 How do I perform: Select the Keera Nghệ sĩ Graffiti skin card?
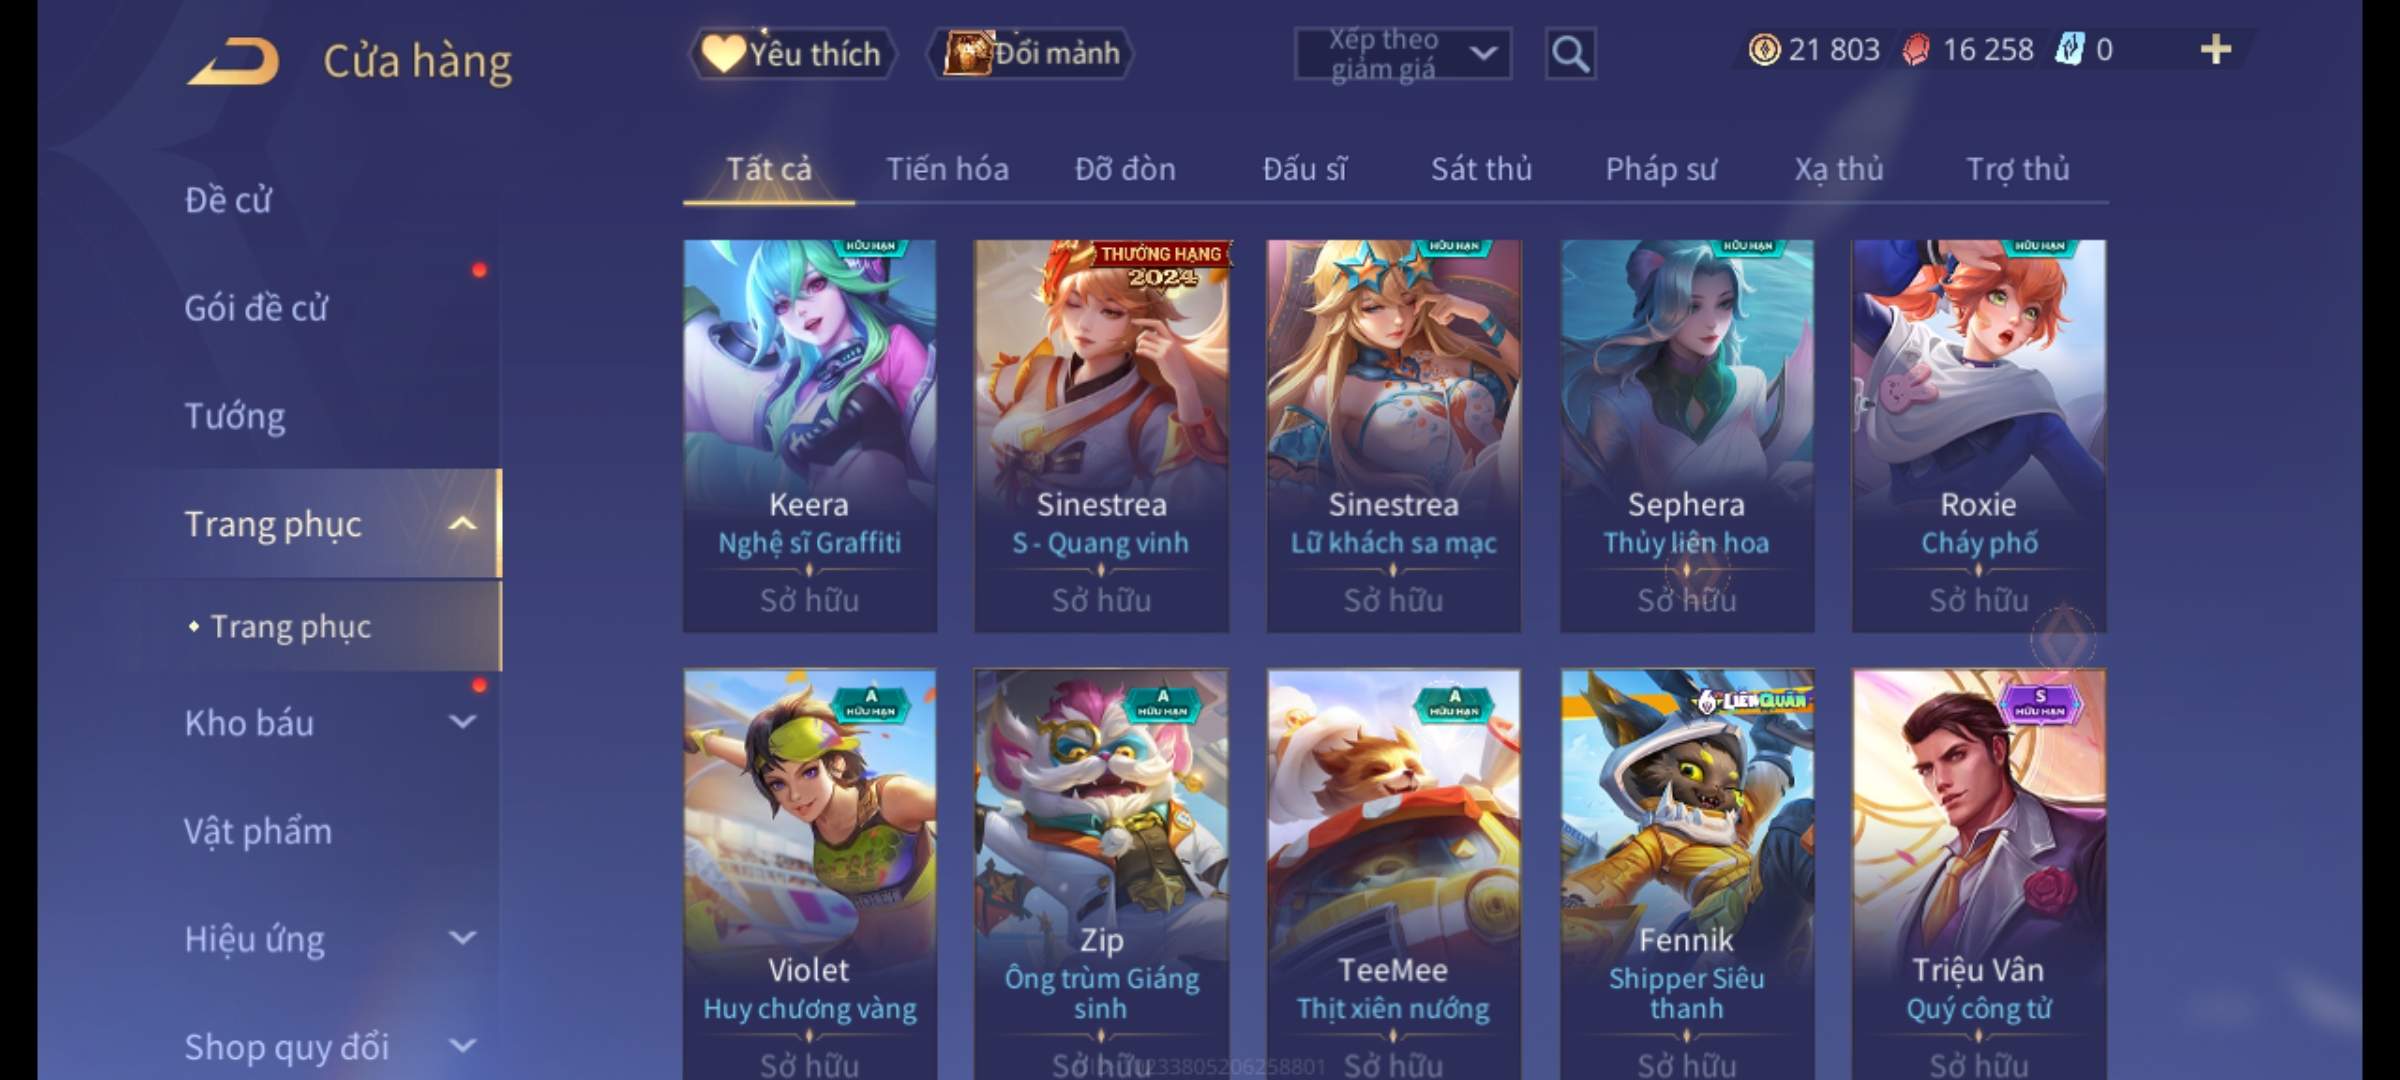809,435
